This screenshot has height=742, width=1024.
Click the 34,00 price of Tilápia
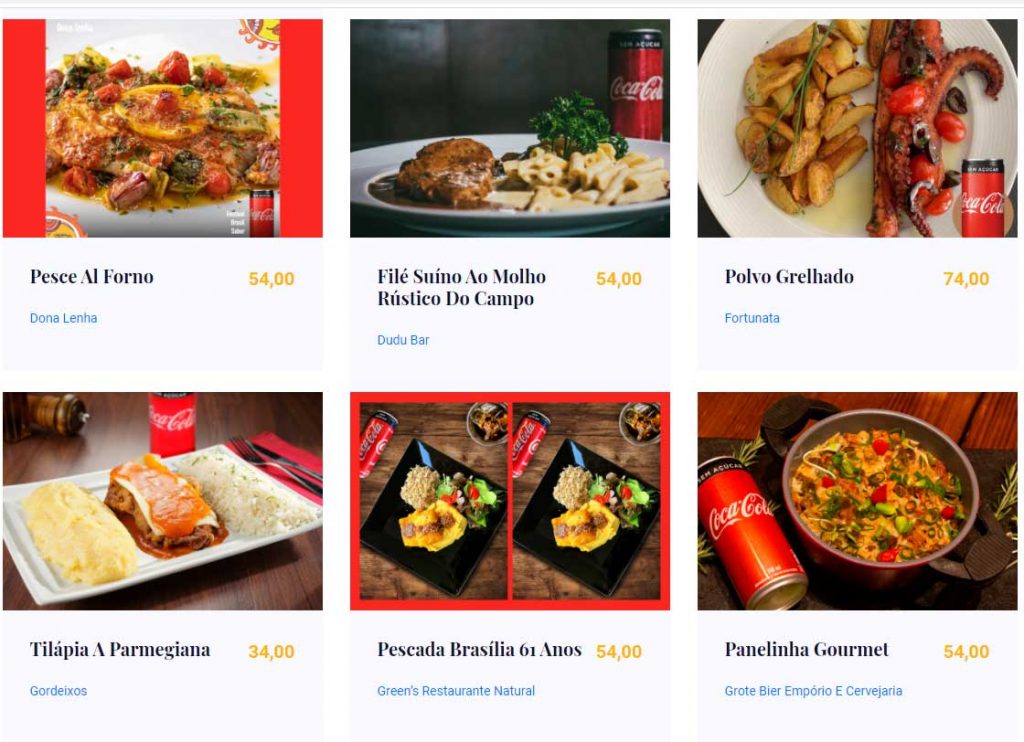(271, 652)
